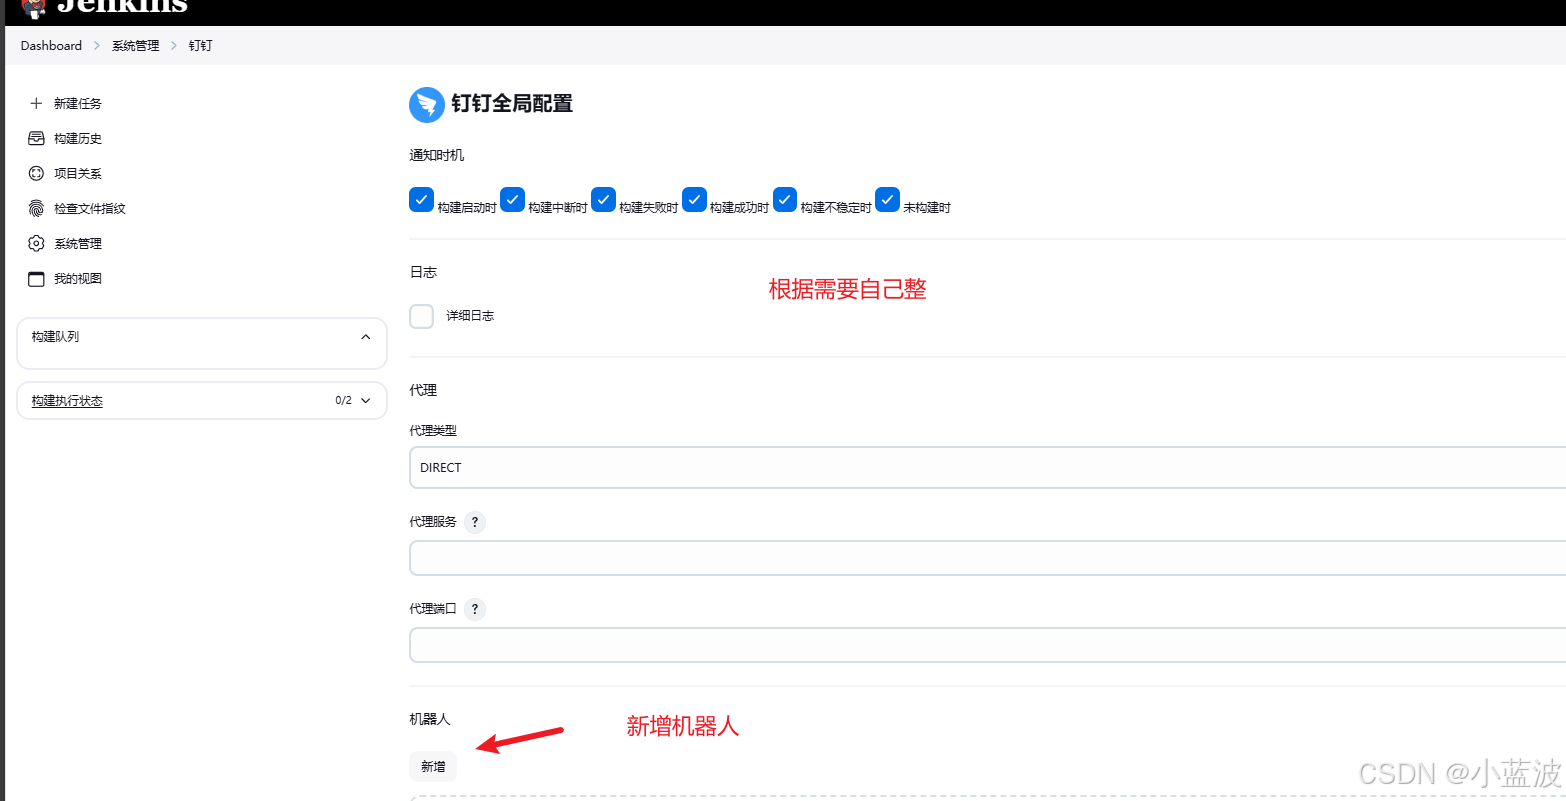Click the plus icon for 新建任务

(x=36, y=103)
